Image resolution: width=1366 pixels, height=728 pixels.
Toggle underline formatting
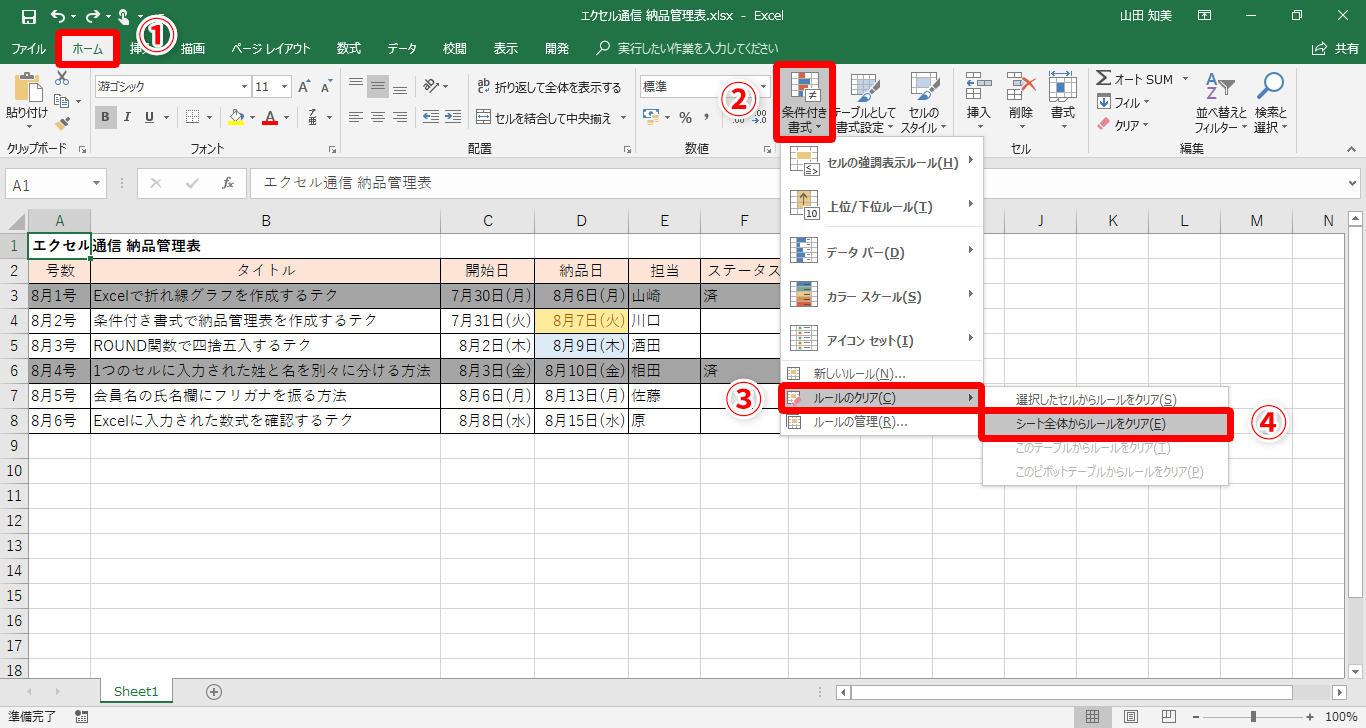tap(150, 117)
